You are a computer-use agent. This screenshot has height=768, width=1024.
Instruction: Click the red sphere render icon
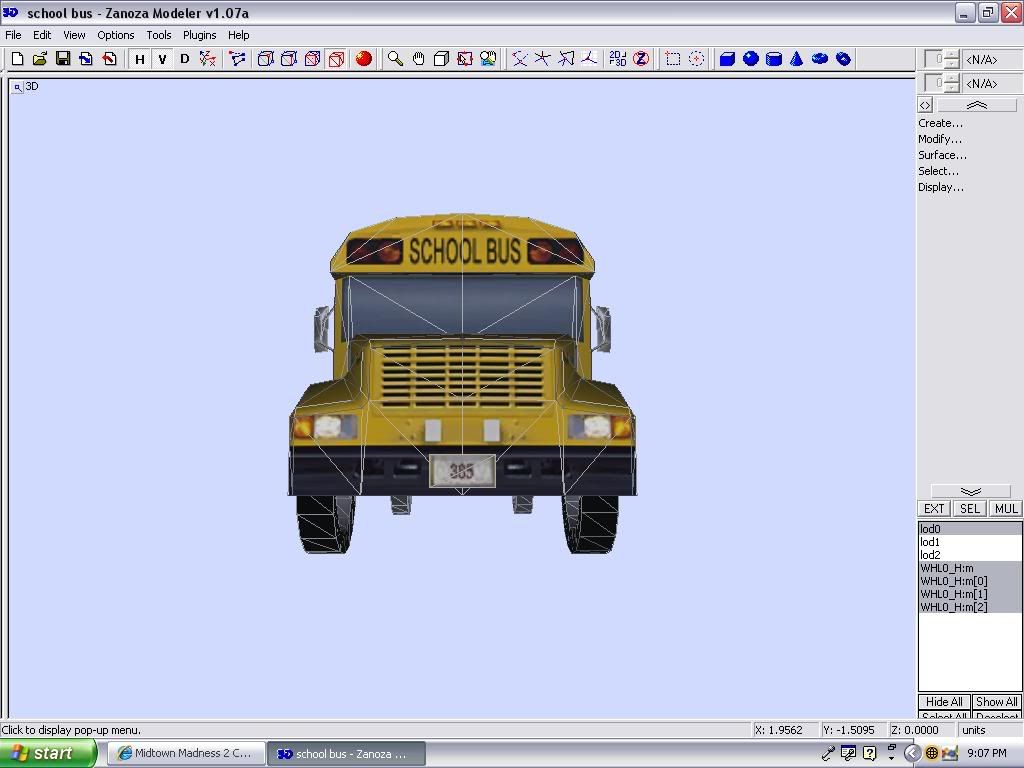coord(364,59)
